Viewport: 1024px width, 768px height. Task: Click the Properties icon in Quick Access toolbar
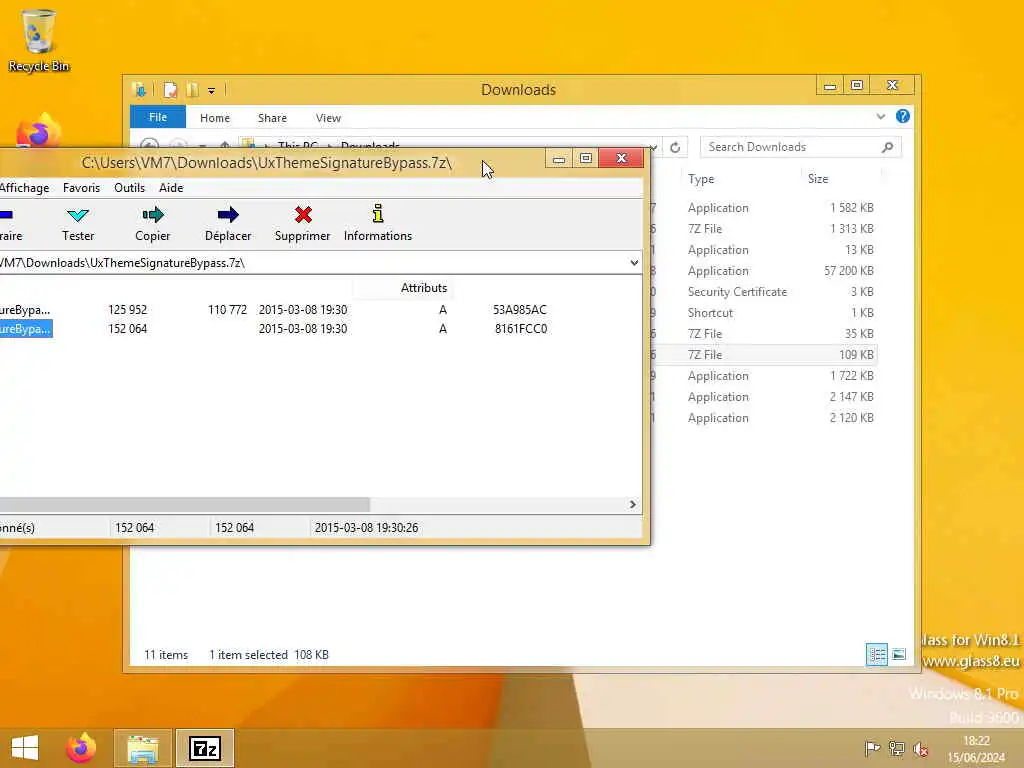[170, 89]
